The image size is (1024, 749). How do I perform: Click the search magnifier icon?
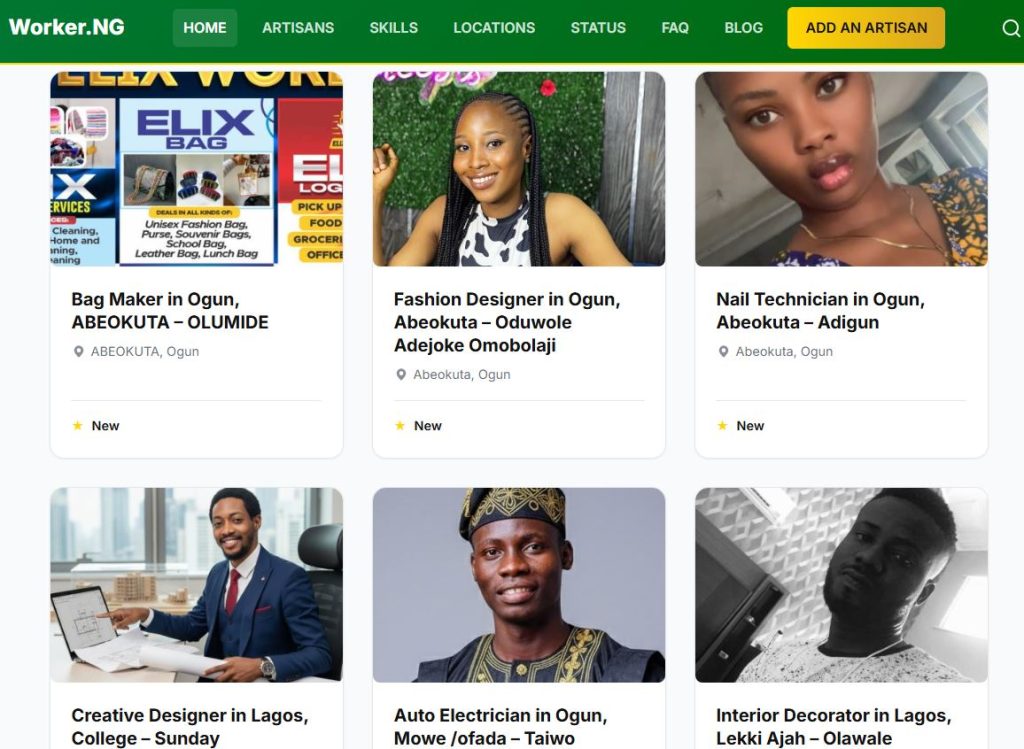pos(1010,28)
